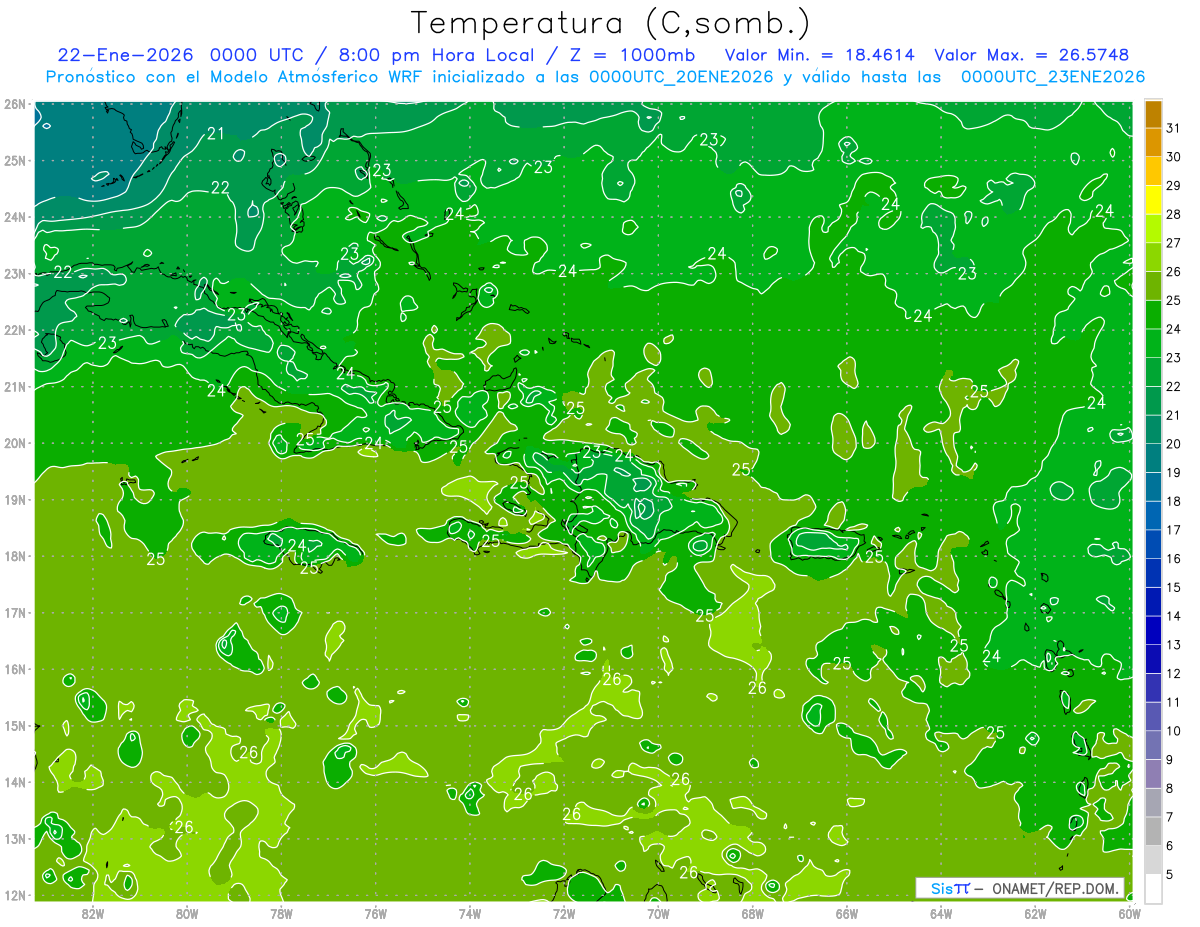Image resolution: width=1200 pixels, height=927 pixels.
Task: Click the white colorbar swatch below 5
Action: 1153,888
